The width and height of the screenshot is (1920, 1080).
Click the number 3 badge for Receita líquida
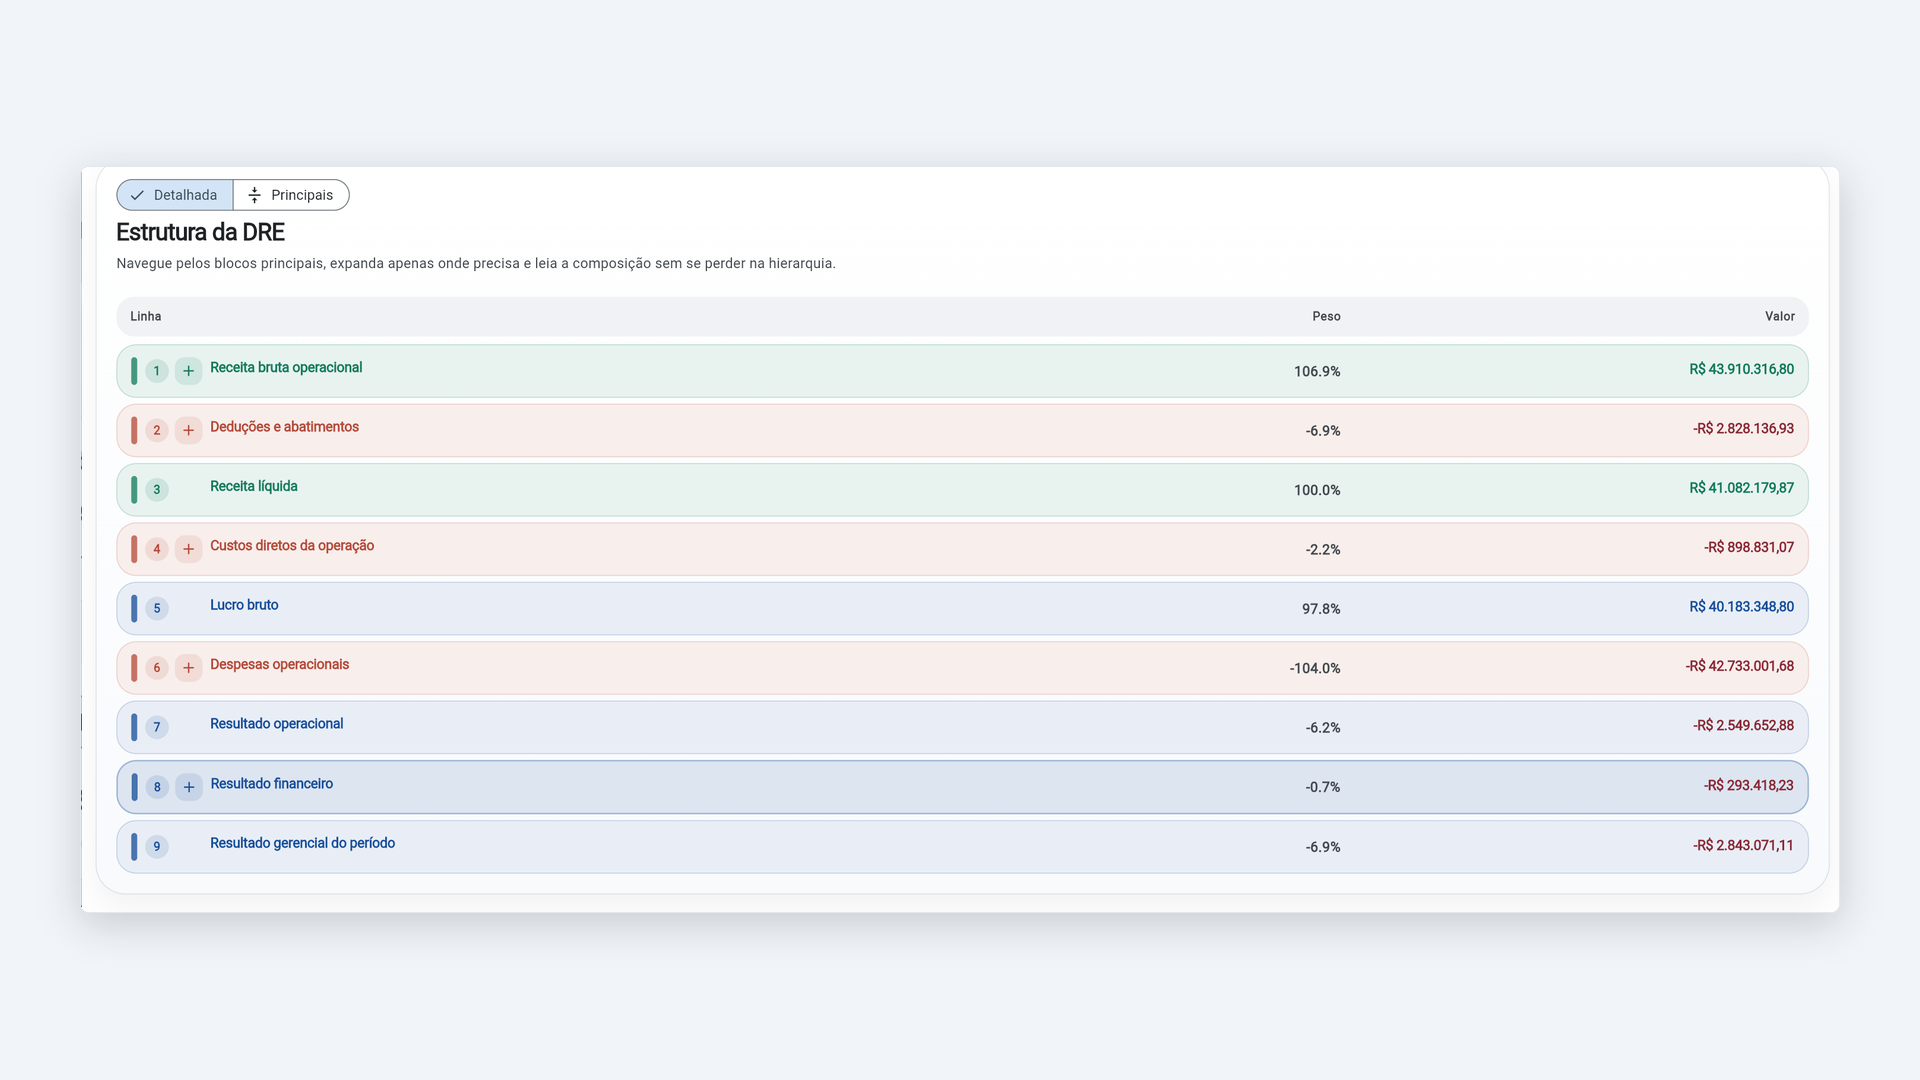[x=156, y=490]
